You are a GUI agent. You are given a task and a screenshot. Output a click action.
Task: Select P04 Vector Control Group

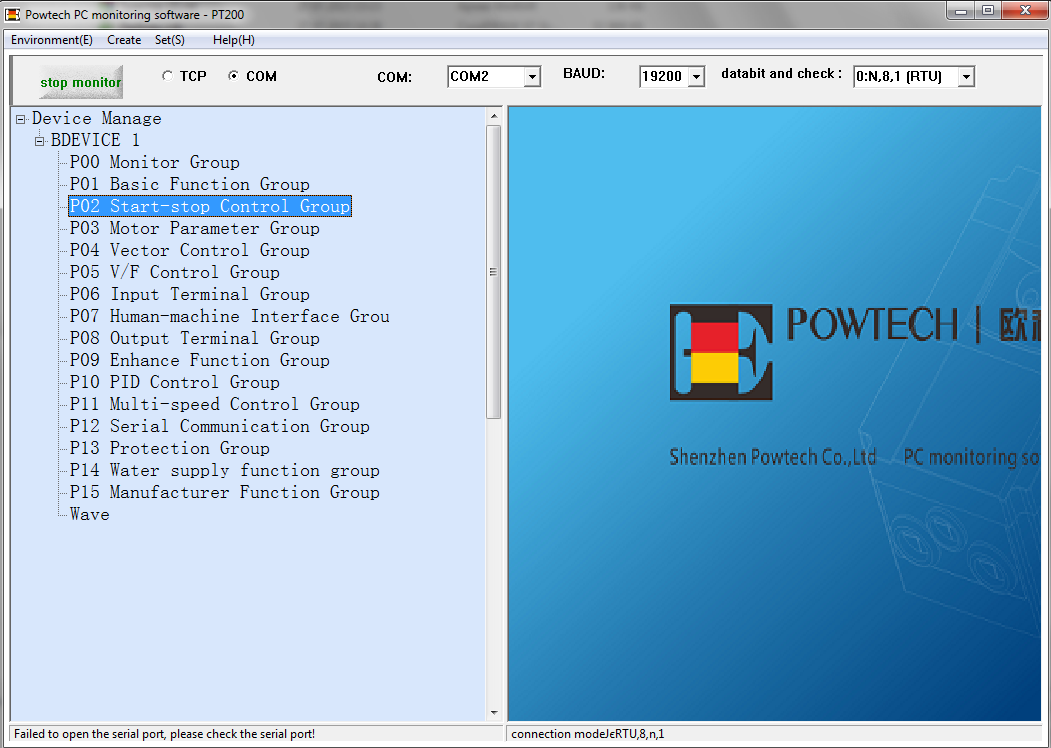click(190, 250)
